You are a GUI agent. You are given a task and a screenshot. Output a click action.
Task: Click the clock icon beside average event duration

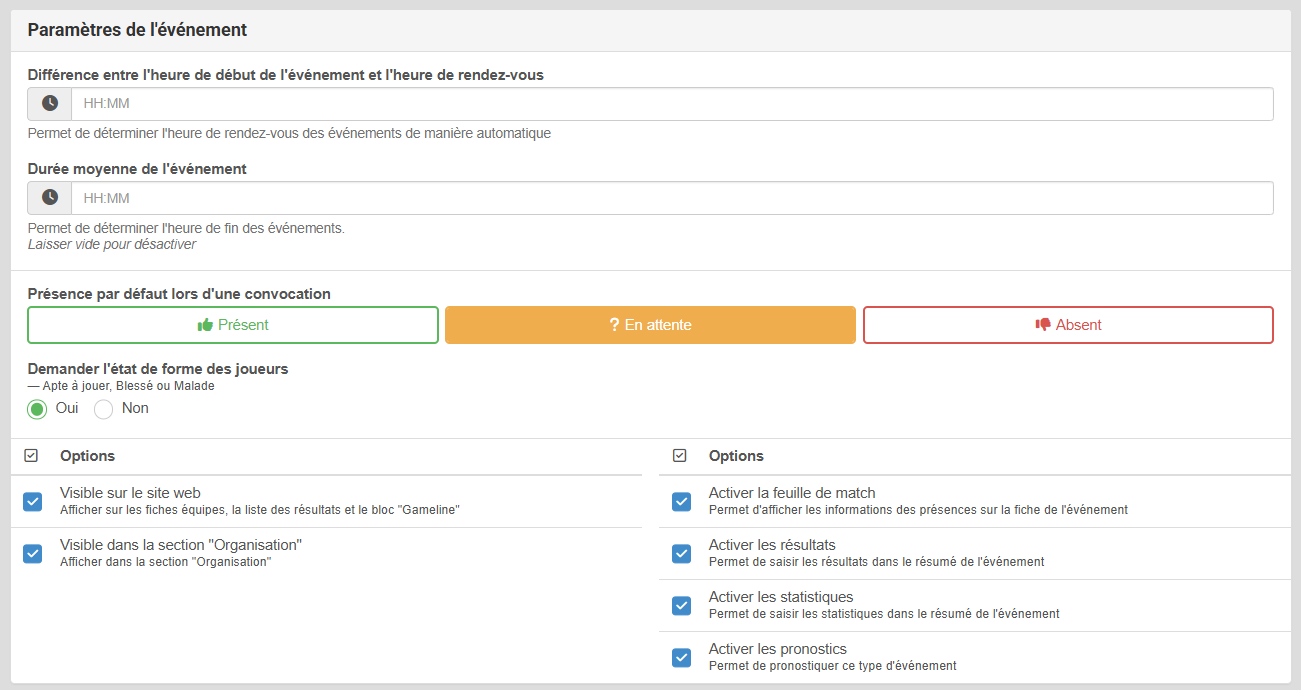coord(49,198)
